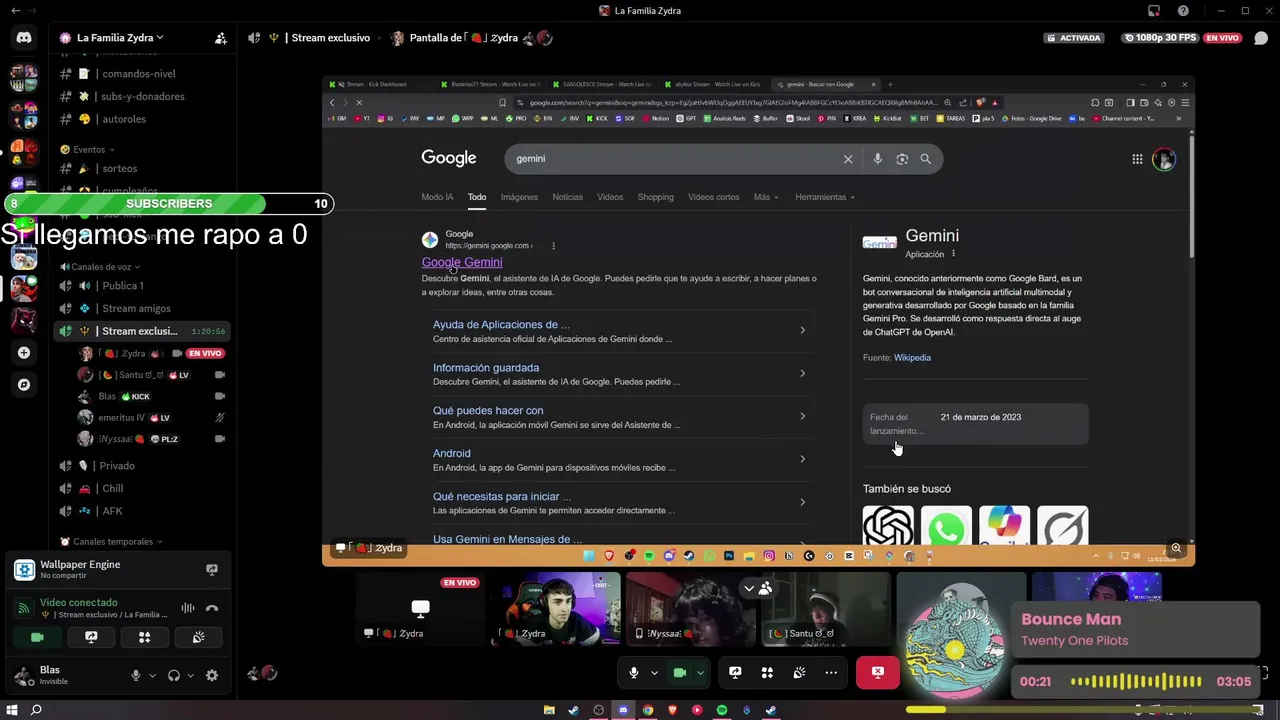1280x720 pixels.
Task: Click the red disconnect call button
Action: pyautogui.click(x=878, y=673)
